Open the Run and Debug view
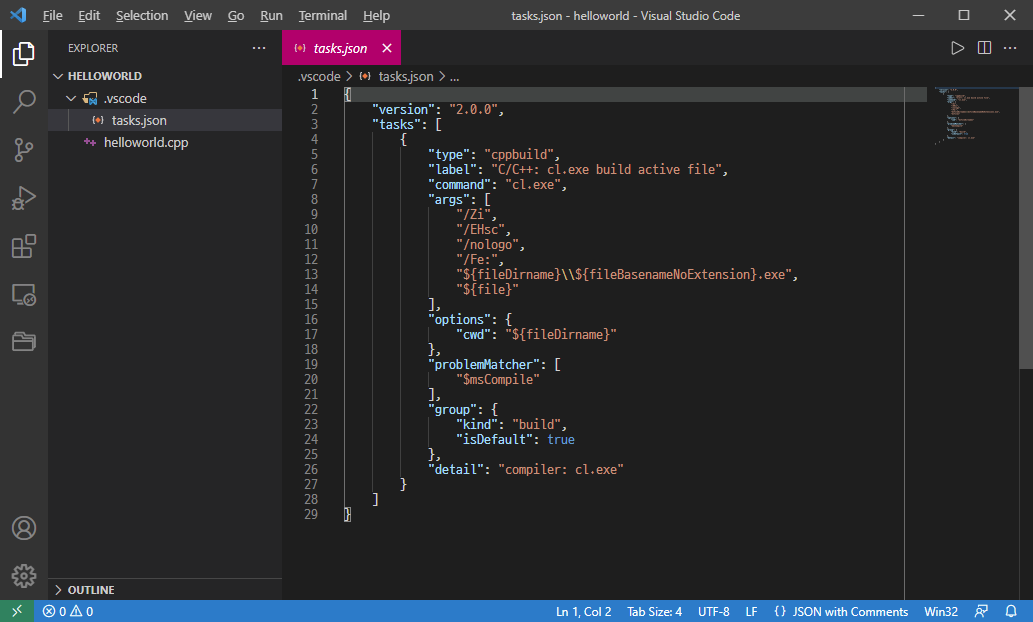1033x622 pixels. tap(24, 198)
